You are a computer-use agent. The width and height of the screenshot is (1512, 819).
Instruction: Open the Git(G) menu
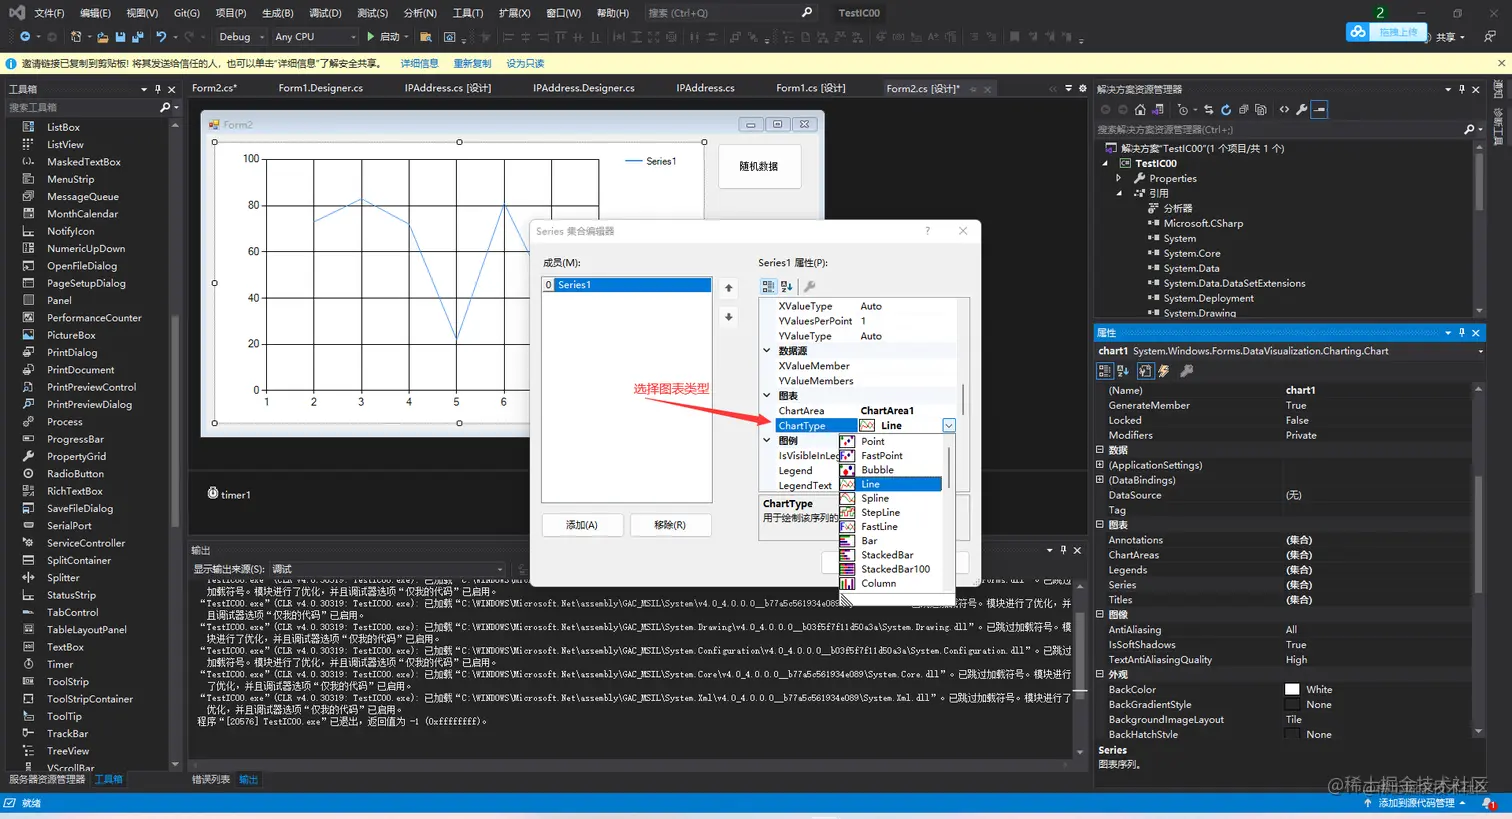[x=186, y=13]
